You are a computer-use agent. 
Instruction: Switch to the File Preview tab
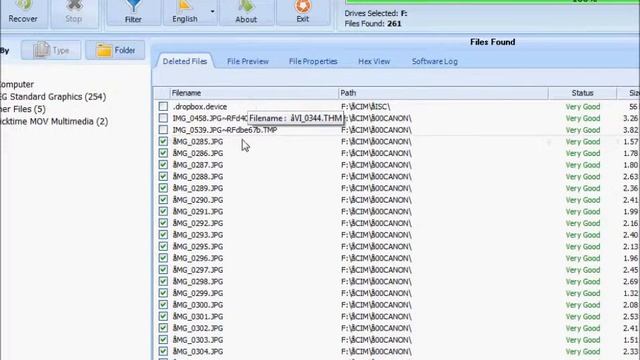(248, 61)
